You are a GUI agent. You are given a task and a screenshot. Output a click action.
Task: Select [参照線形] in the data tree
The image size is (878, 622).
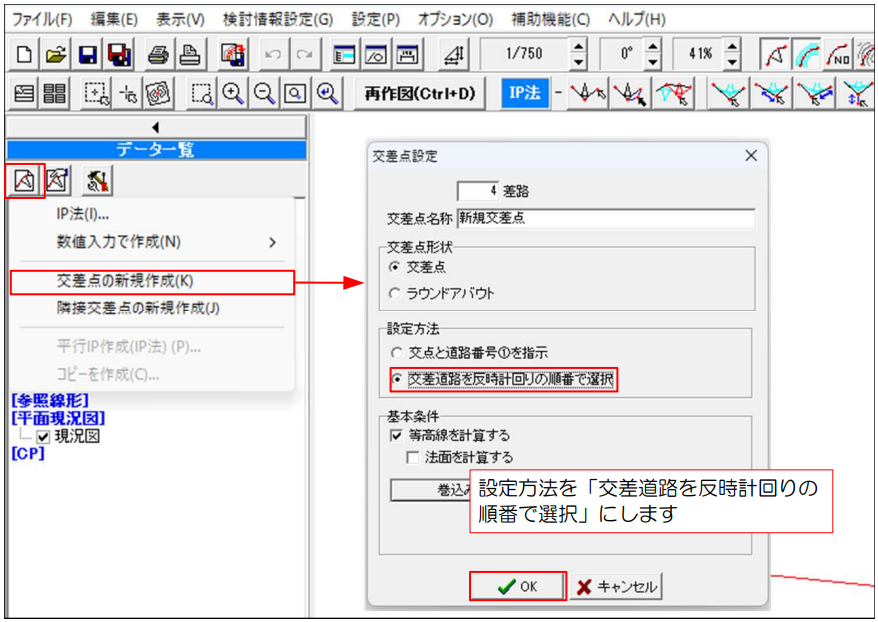[50, 400]
